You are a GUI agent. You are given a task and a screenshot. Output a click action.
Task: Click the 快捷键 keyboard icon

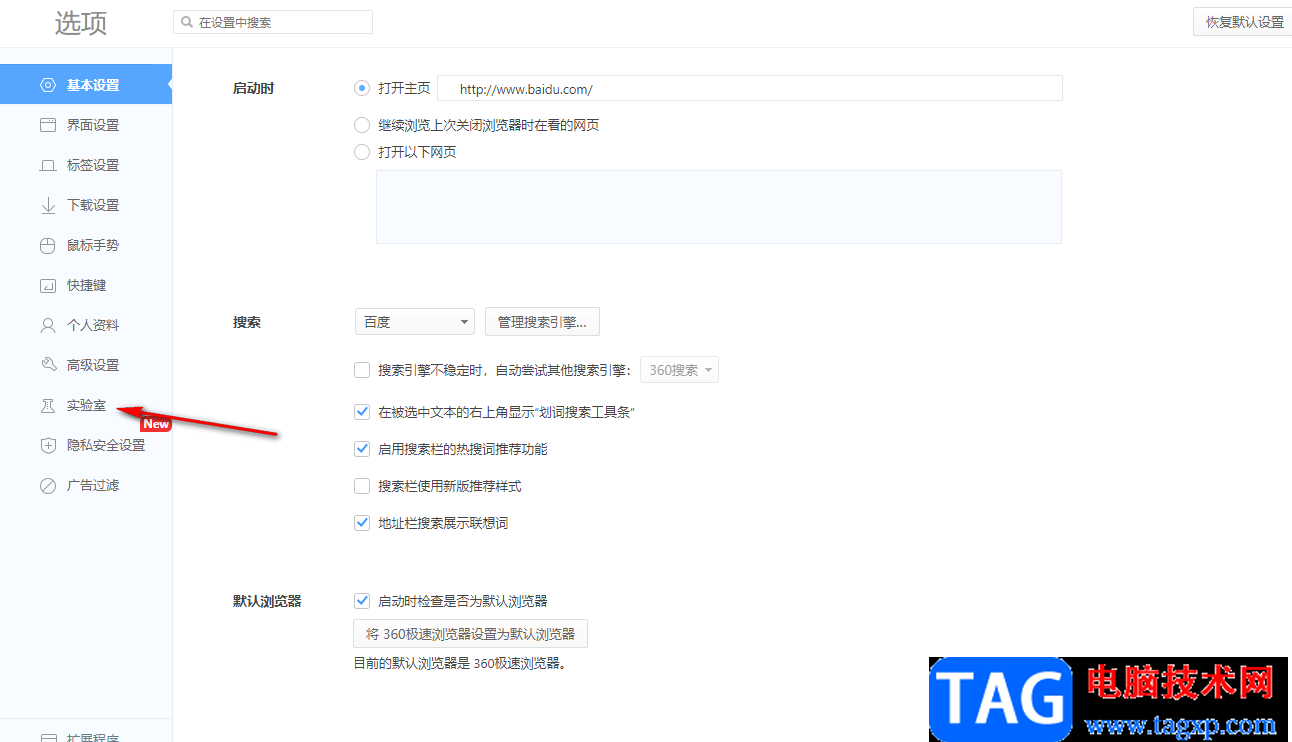click(x=48, y=285)
